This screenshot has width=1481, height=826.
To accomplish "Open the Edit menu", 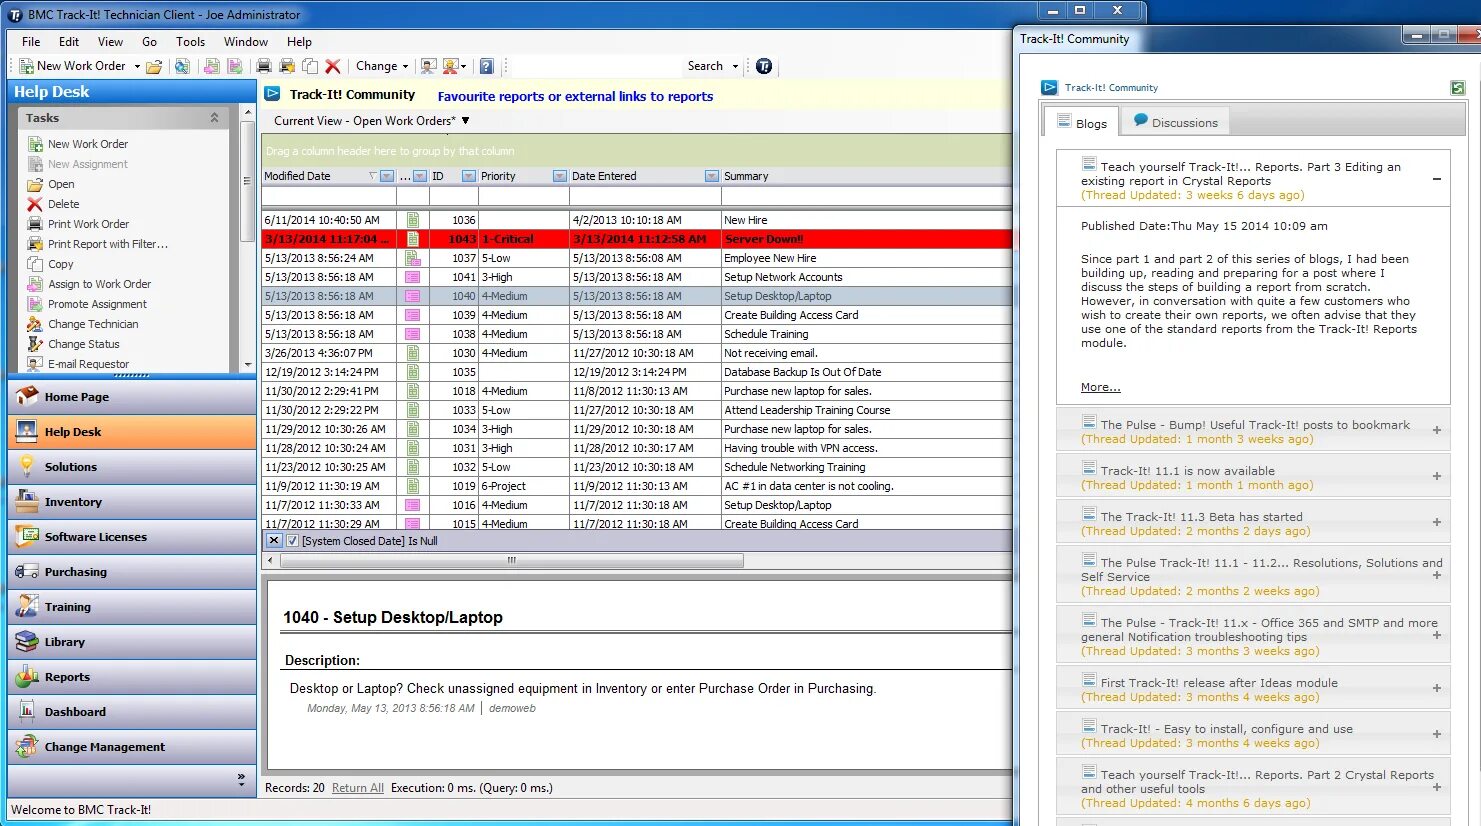I will coord(69,42).
